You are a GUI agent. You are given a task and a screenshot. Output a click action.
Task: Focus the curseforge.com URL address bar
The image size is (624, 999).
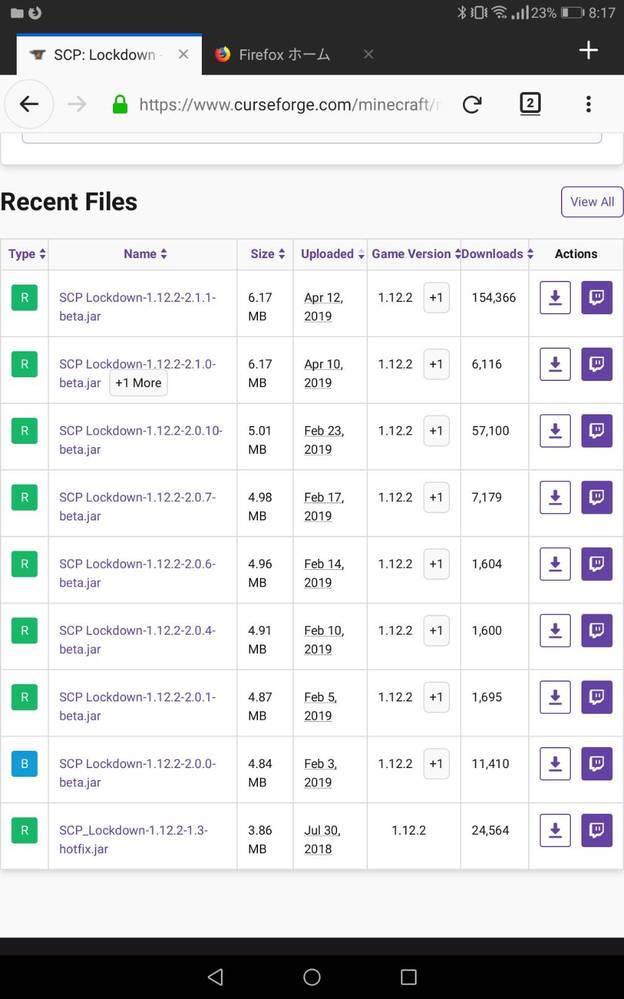[x=289, y=104]
